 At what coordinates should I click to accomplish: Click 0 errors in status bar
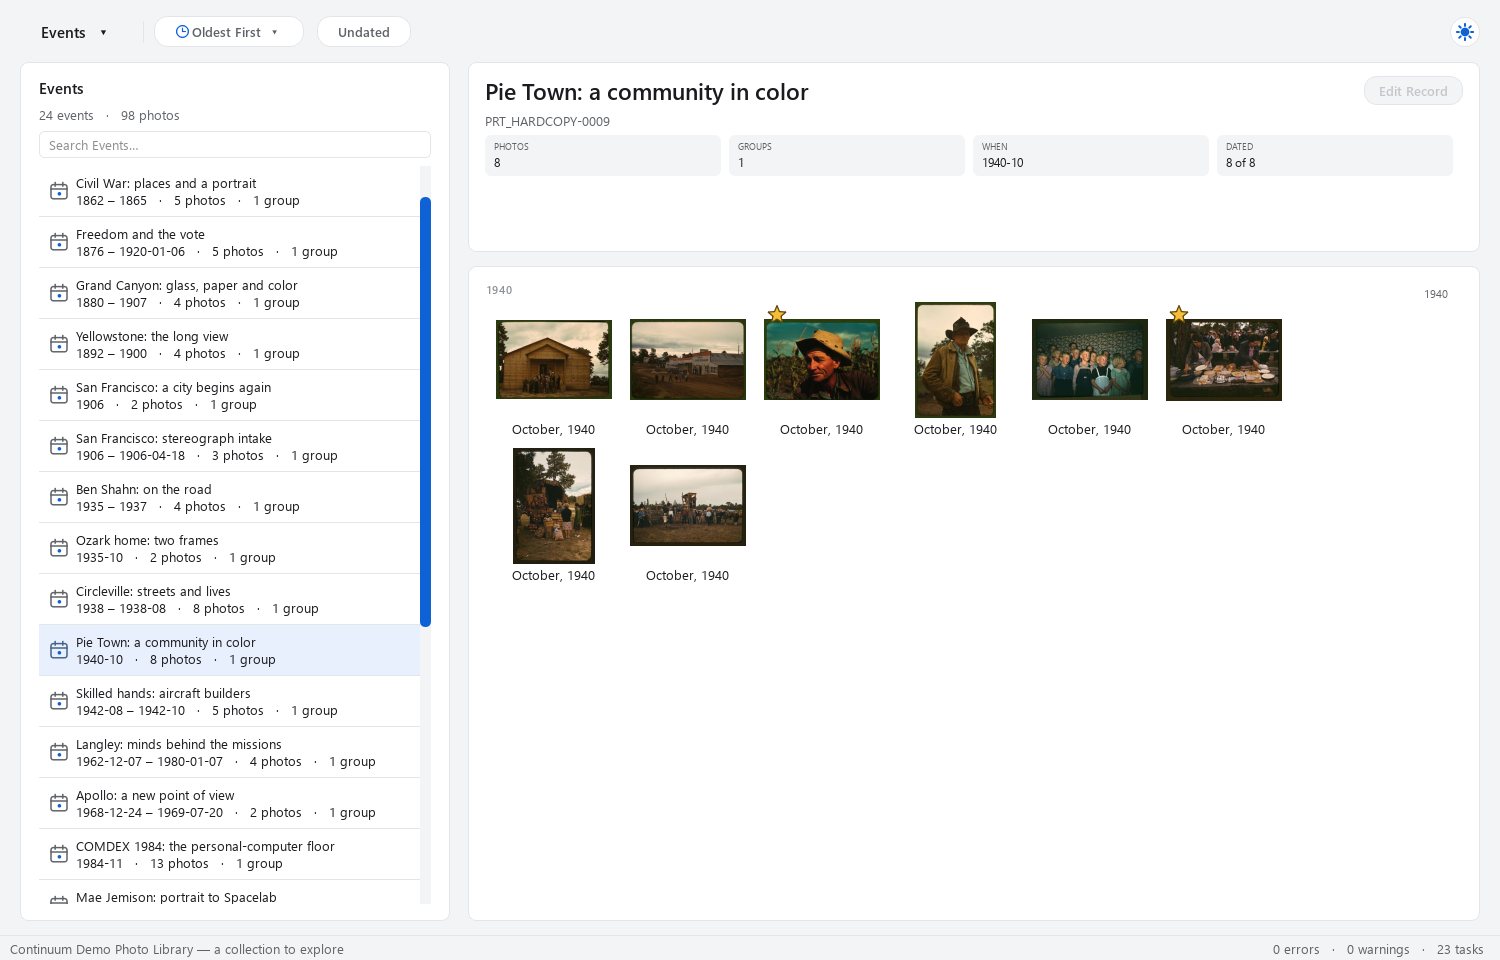pyautogui.click(x=1296, y=949)
